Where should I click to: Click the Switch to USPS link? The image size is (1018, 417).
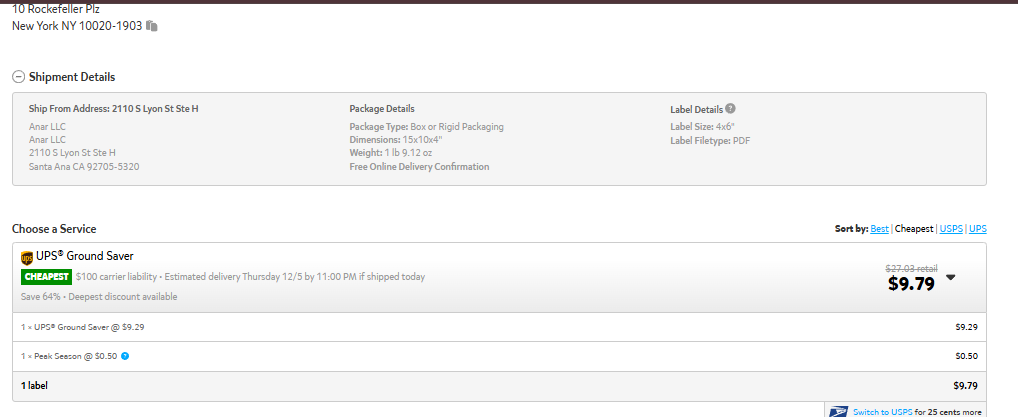pyautogui.click(x=882, y=412)
